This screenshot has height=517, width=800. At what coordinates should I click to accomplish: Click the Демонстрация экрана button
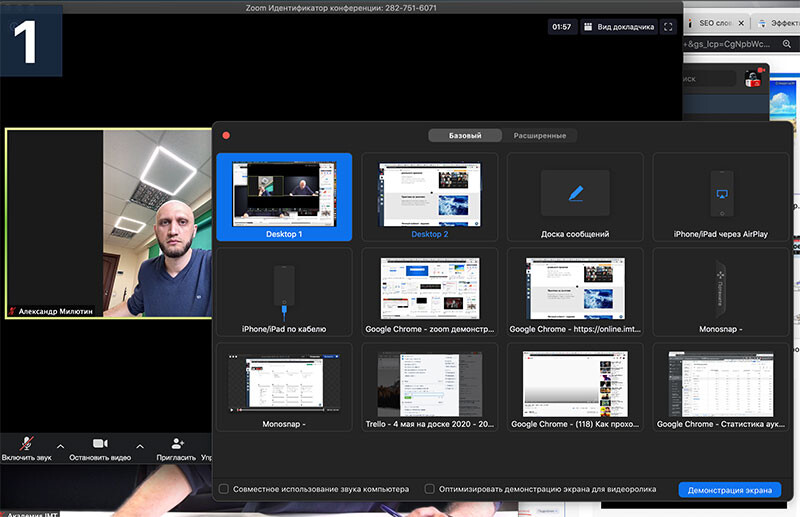click(x=730, y=490)
